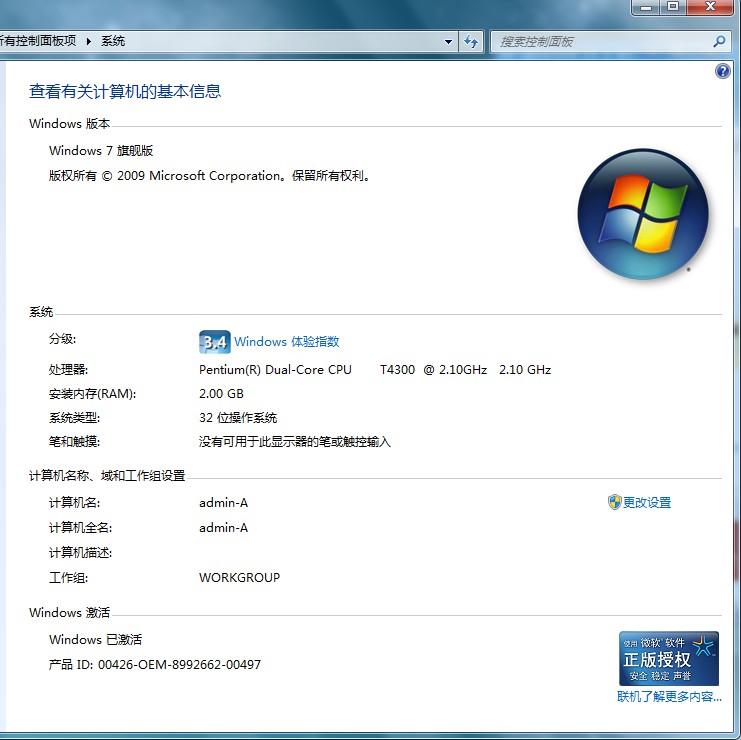Screen dimensions: 741x740
Task: Click the Windows 已激活 text
Action: 95,639
